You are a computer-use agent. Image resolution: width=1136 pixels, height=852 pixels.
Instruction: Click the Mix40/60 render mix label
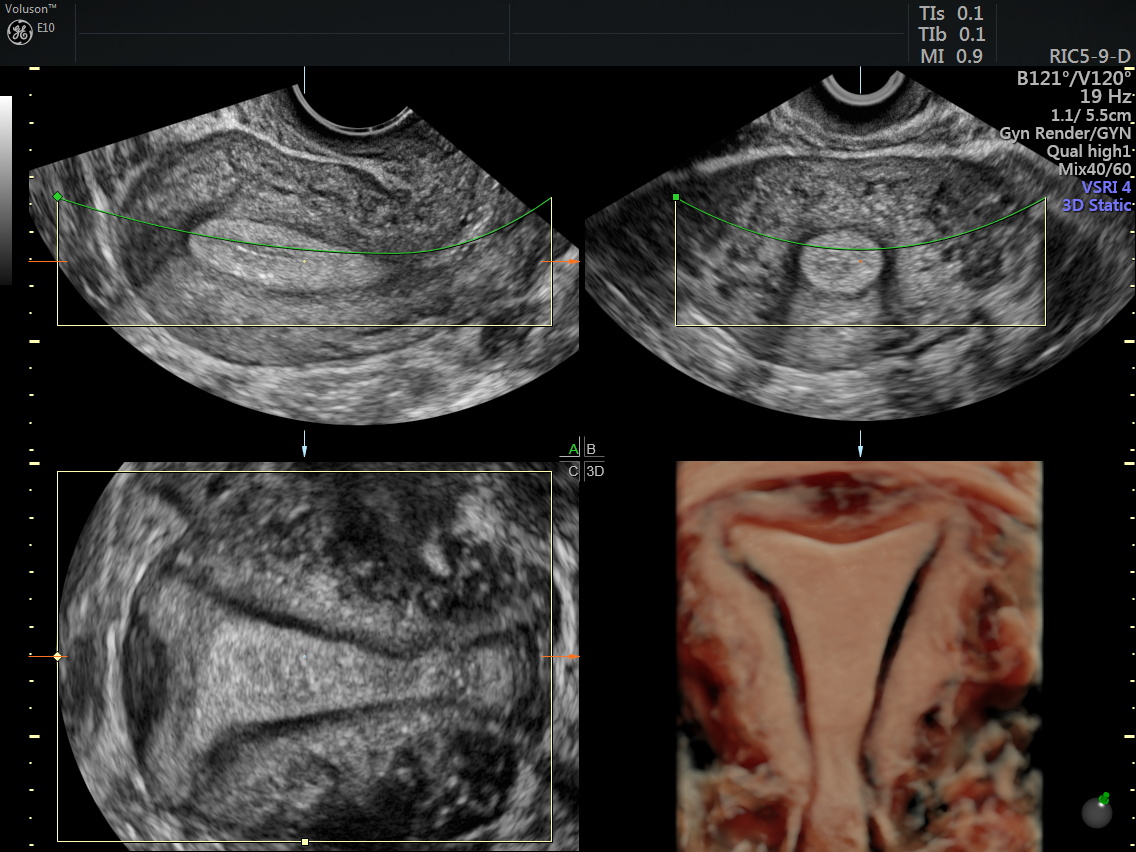[1094, 169]
